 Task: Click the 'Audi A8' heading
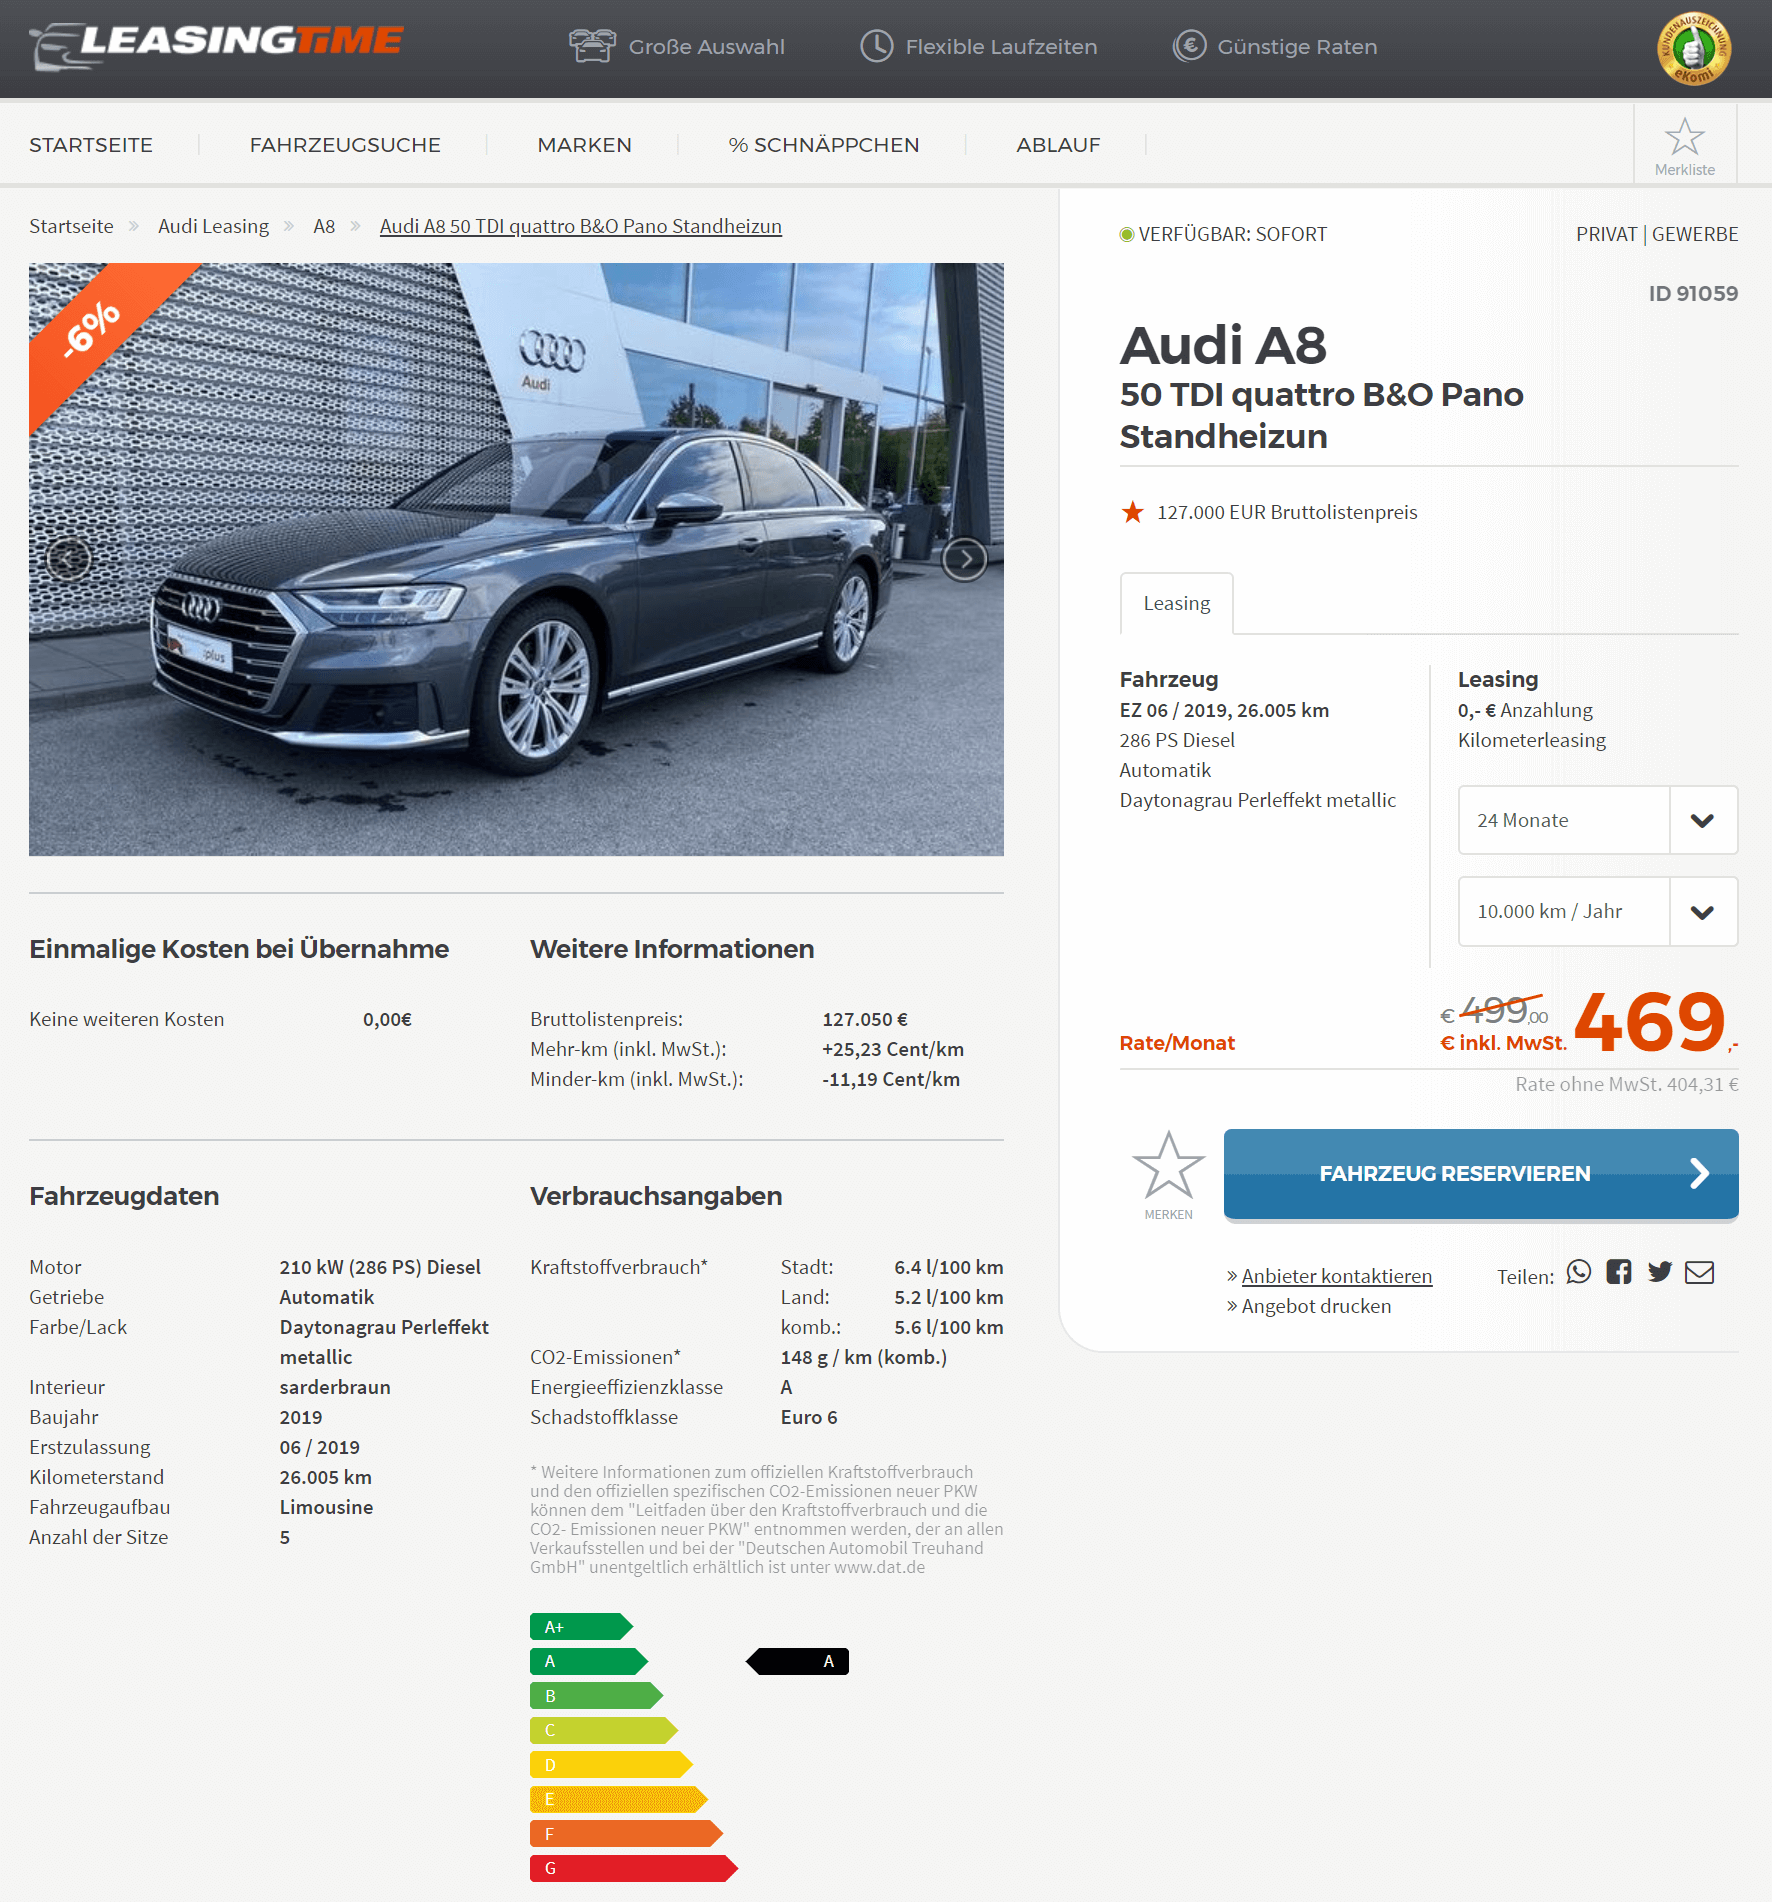coord(1223,345)
